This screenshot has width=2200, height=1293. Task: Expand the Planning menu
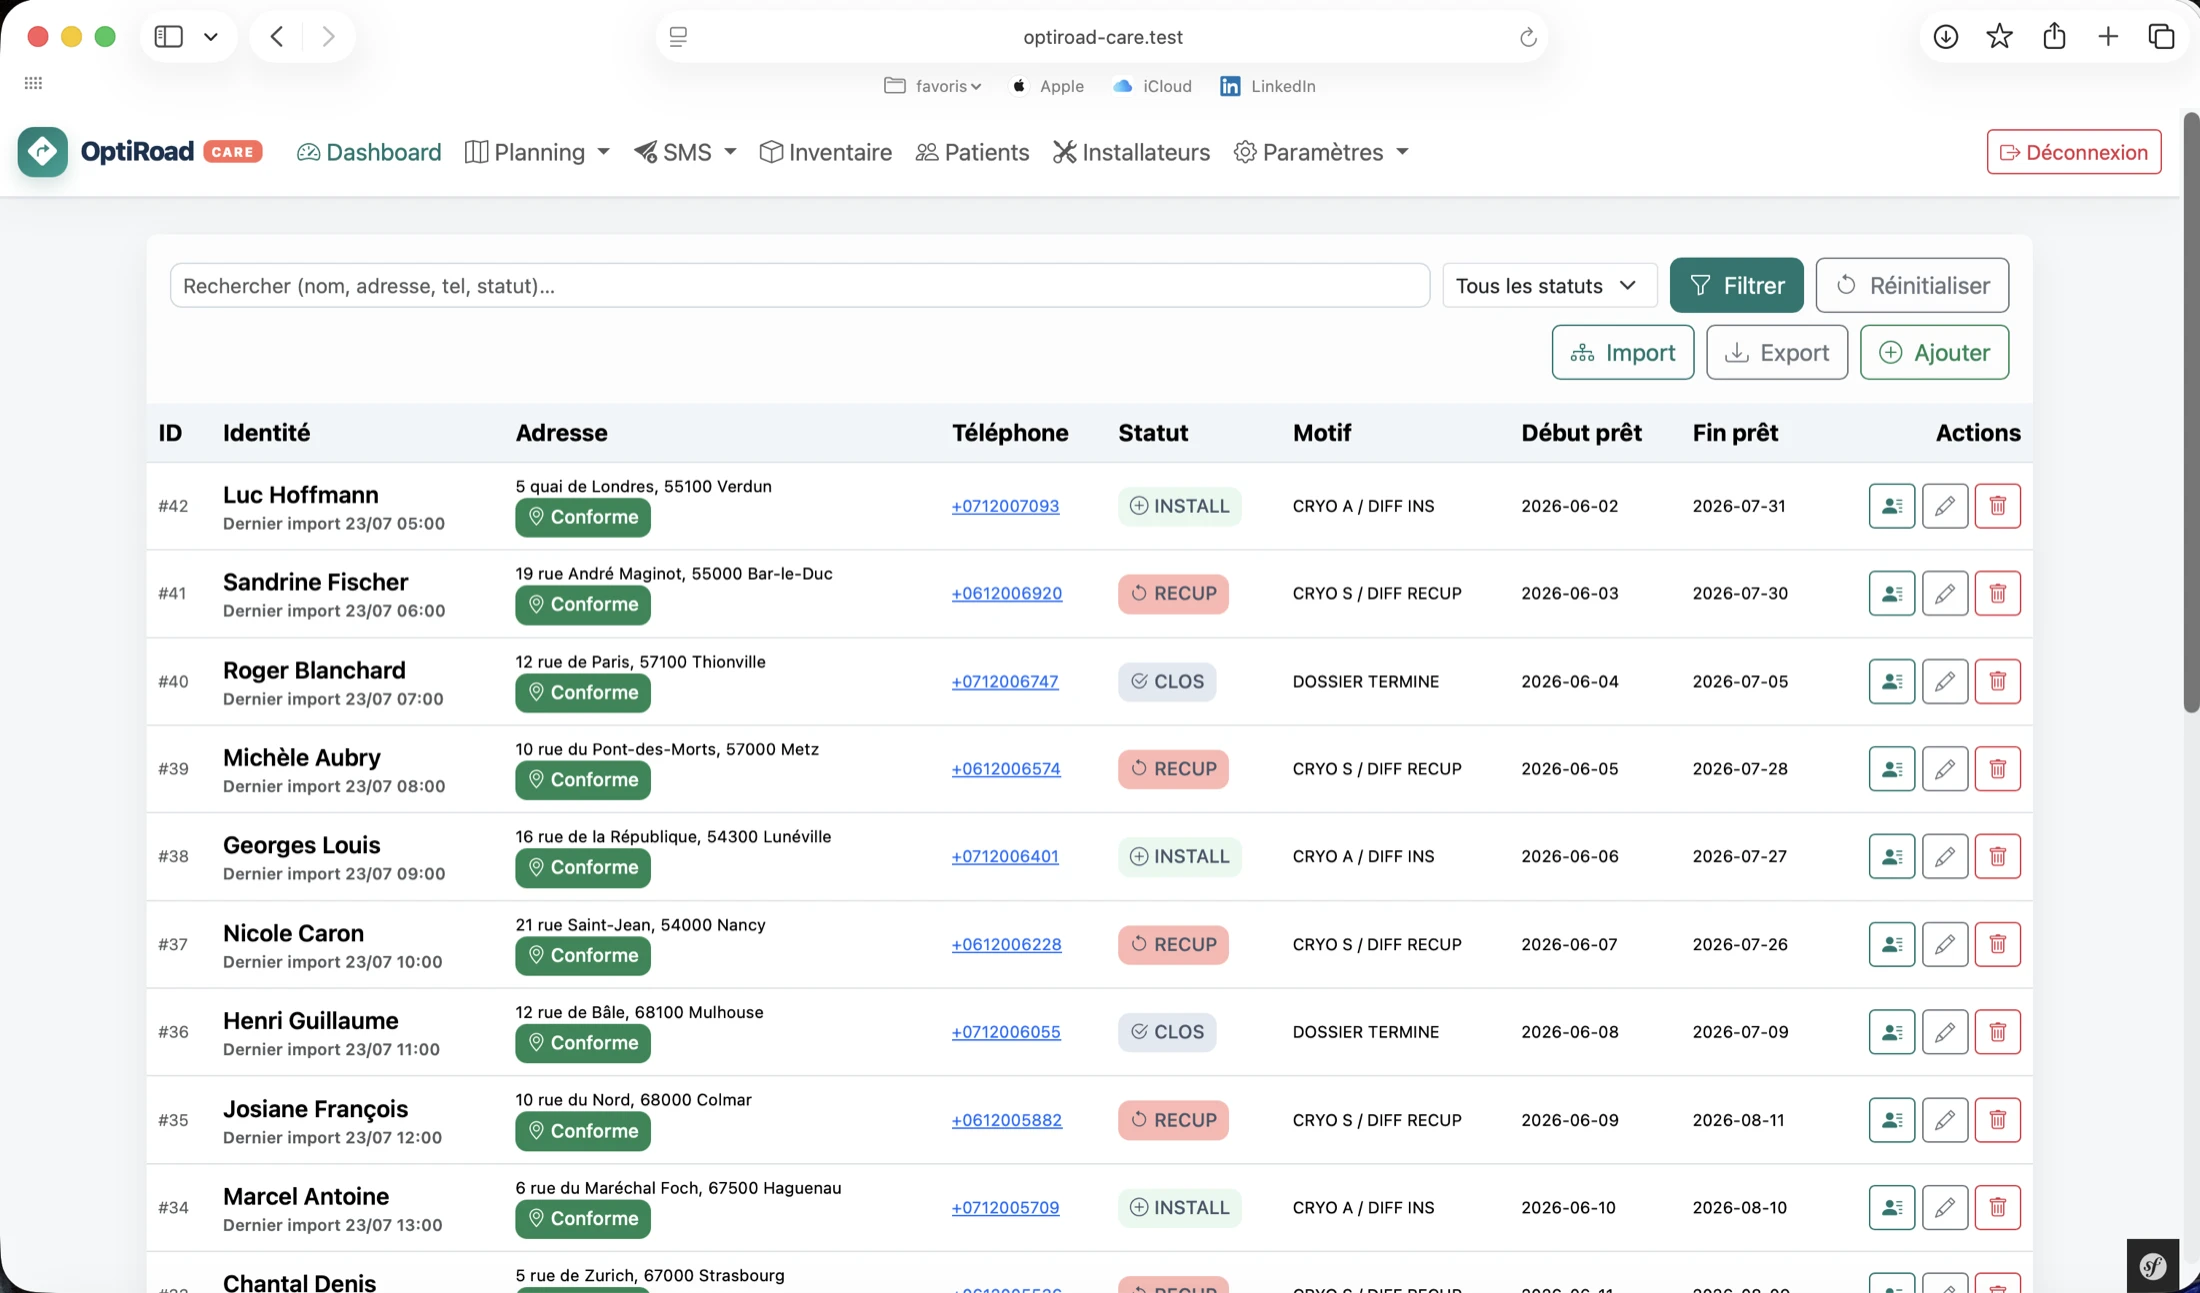(x=538, y=152)
